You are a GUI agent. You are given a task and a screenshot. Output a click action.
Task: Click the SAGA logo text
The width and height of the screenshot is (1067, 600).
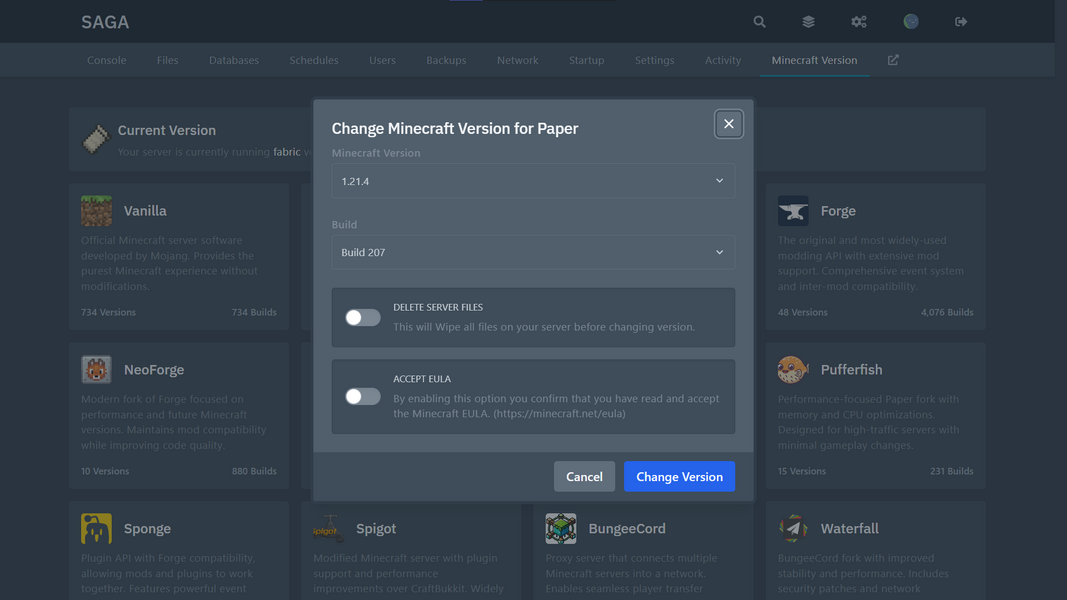pyautogui.click(x=105, y=22)
